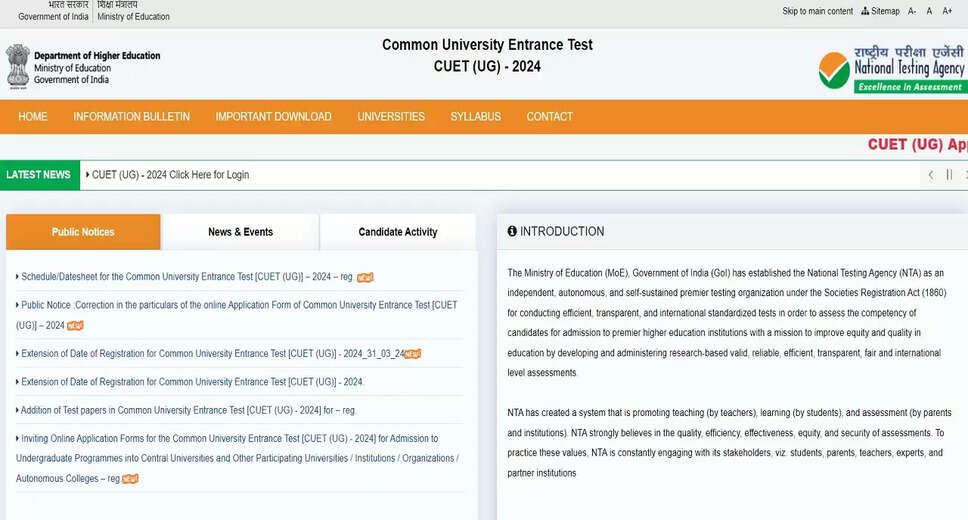968x520 pixels.
Task: Click the LATEST NEWS label
Action: tap(38, 175)
